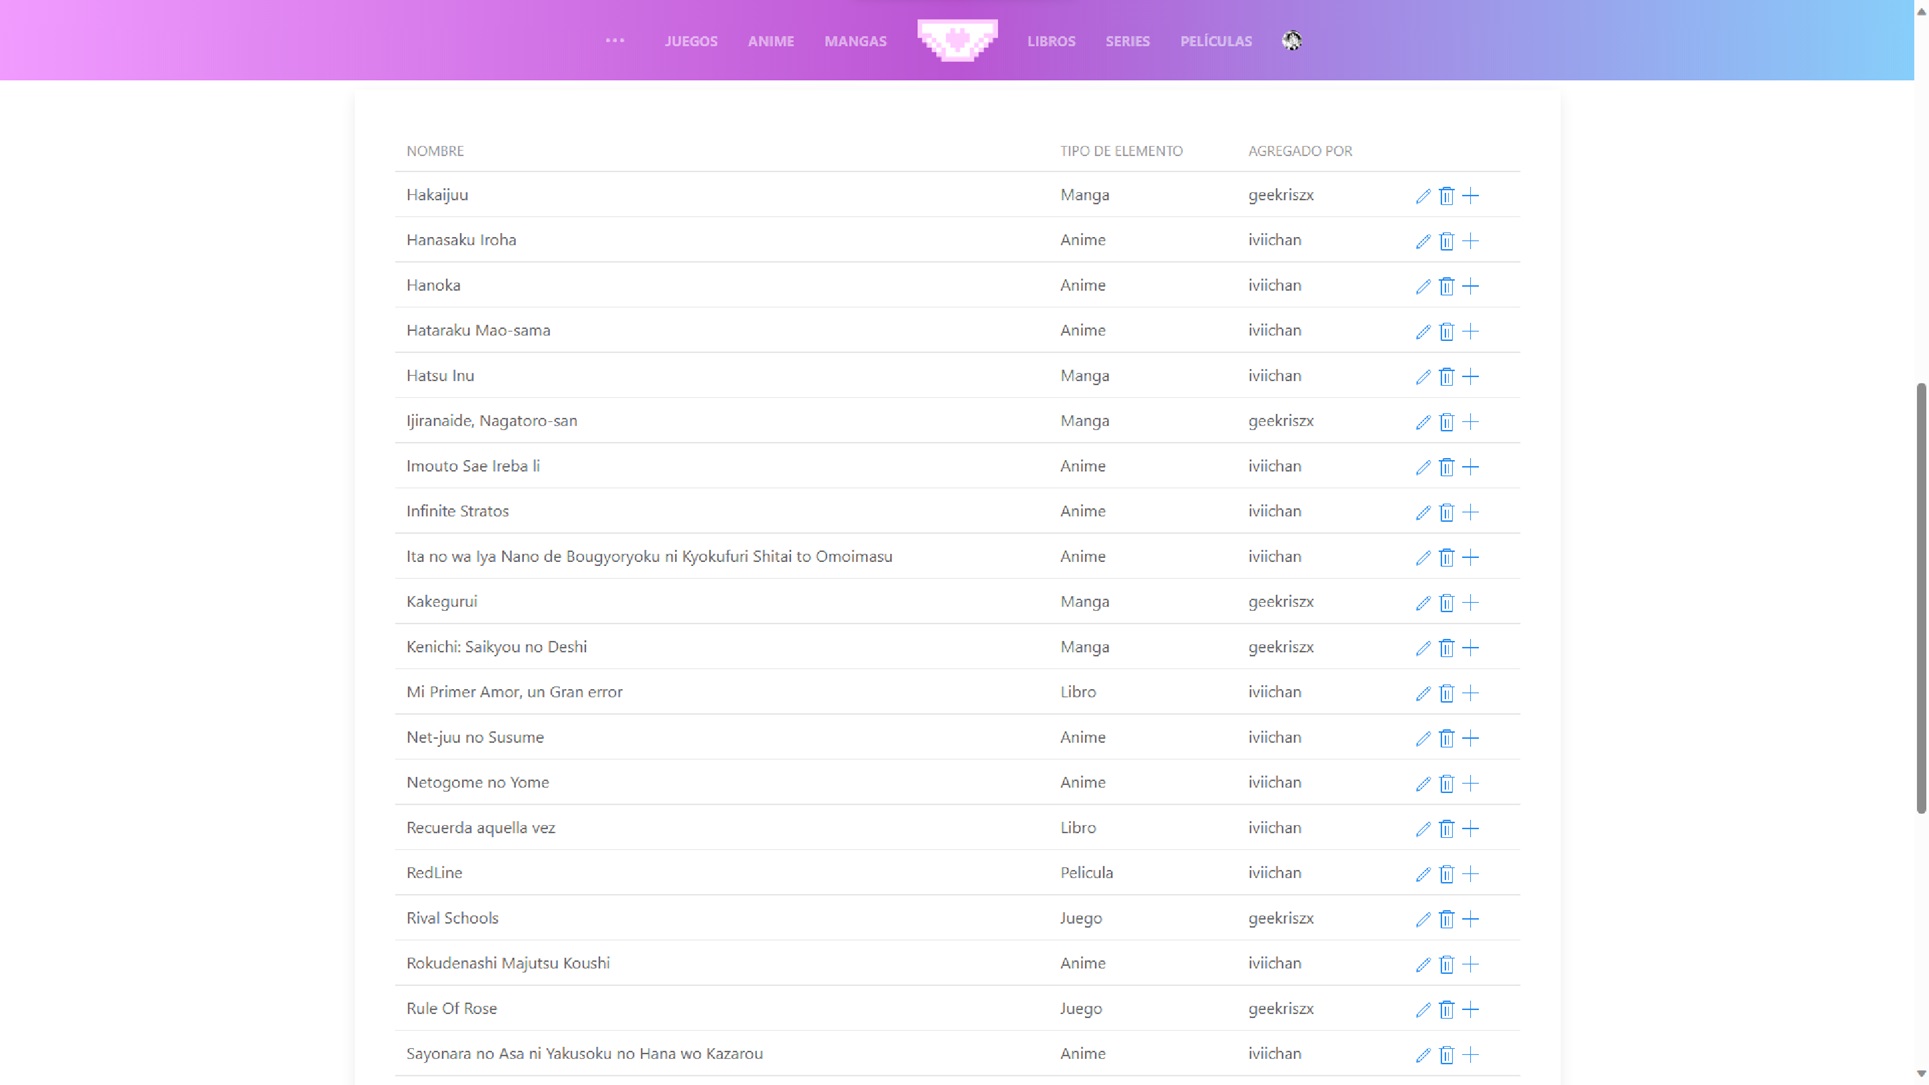The image size is (1929, 1085).
Task: Open the ANIME menu item
Action: (x=770, y=41)
